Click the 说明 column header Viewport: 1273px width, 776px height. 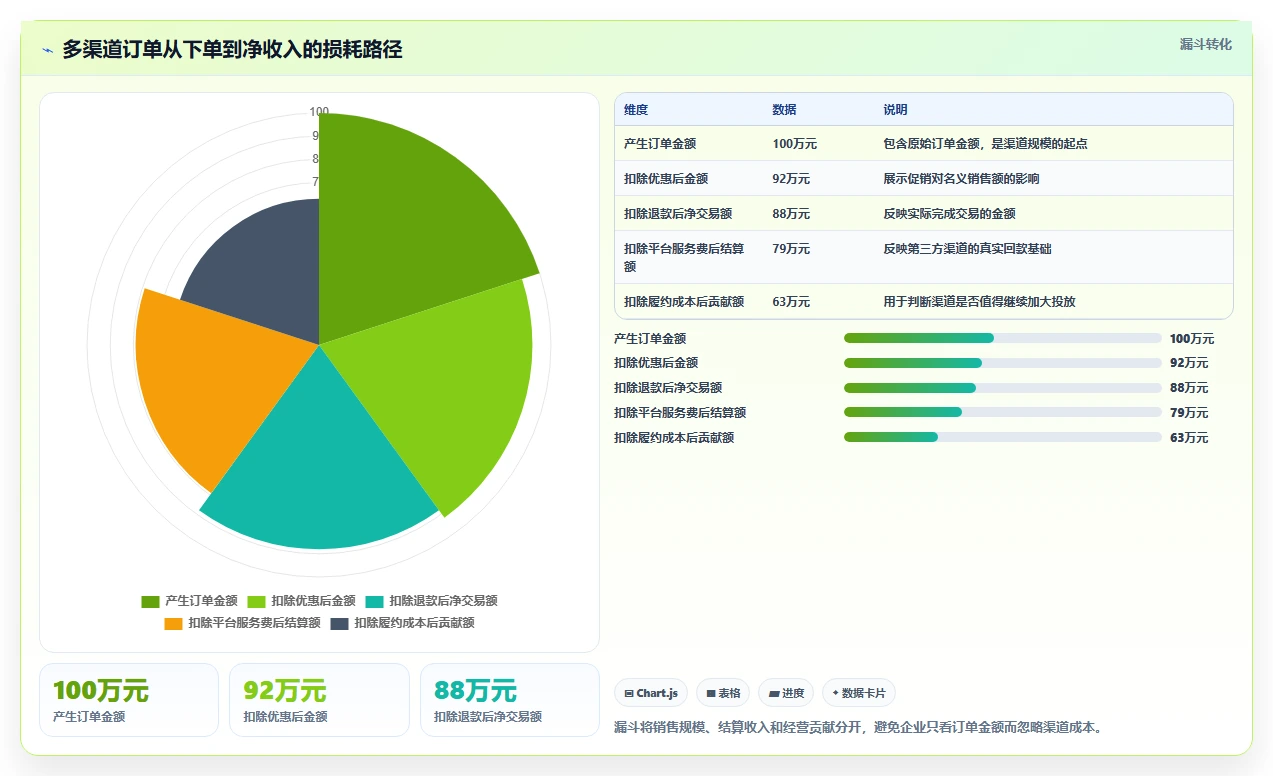pyautogui.click(x=895, y=110)
